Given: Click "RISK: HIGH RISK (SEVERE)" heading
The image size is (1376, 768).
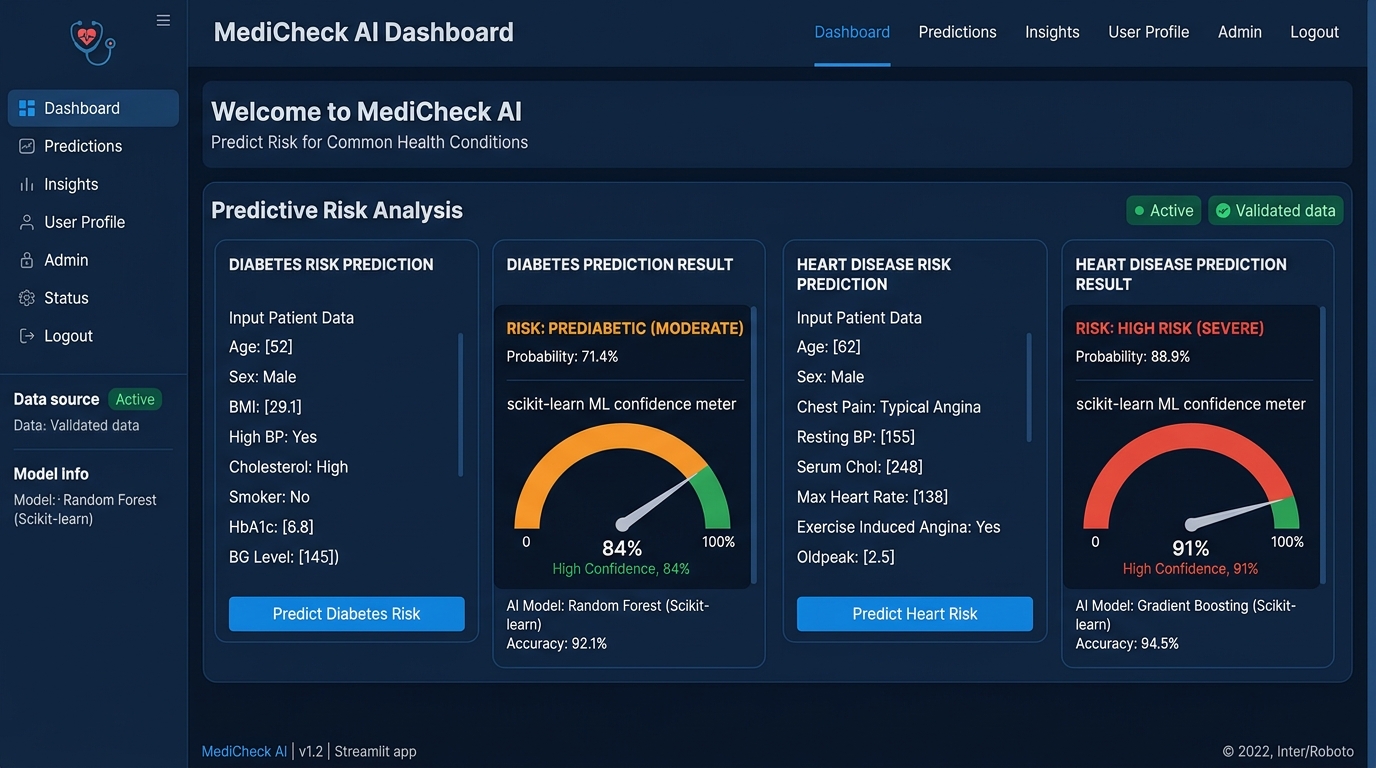Looking at the screenshot, I should click(x=1170, y=328).
